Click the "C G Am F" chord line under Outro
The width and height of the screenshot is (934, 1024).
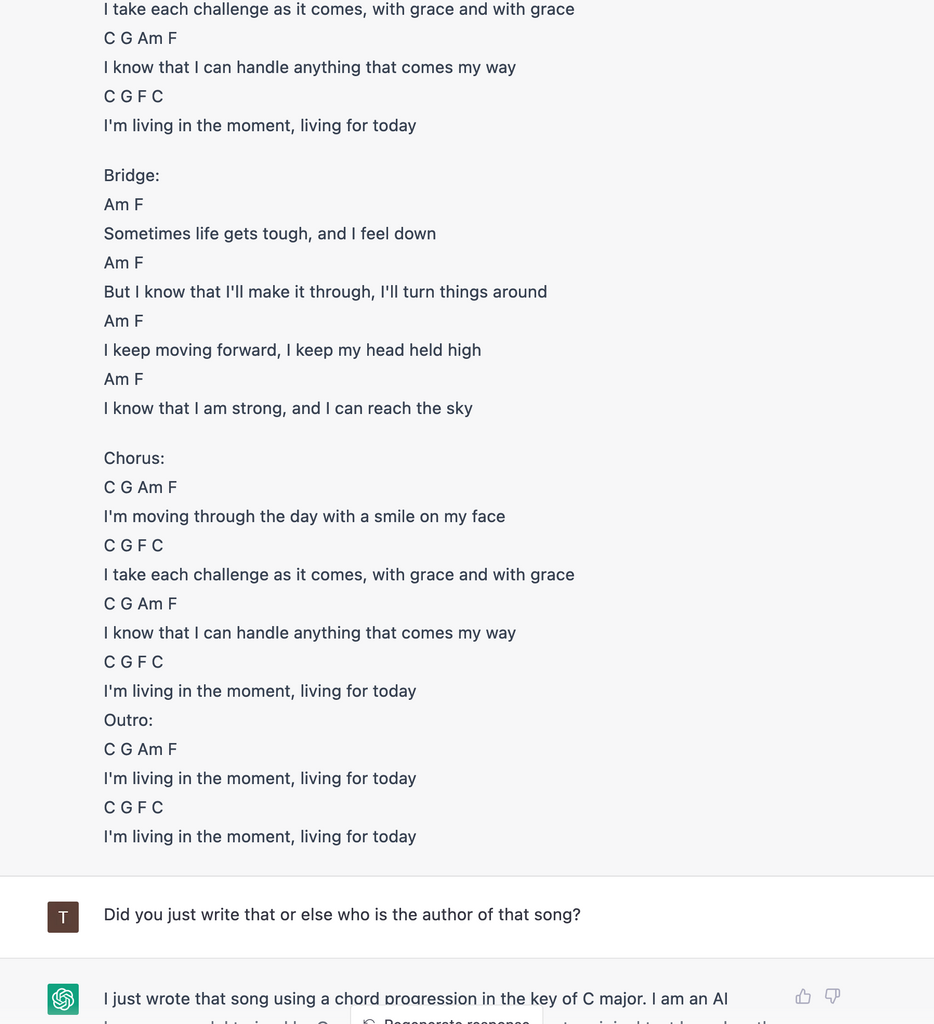140,750
